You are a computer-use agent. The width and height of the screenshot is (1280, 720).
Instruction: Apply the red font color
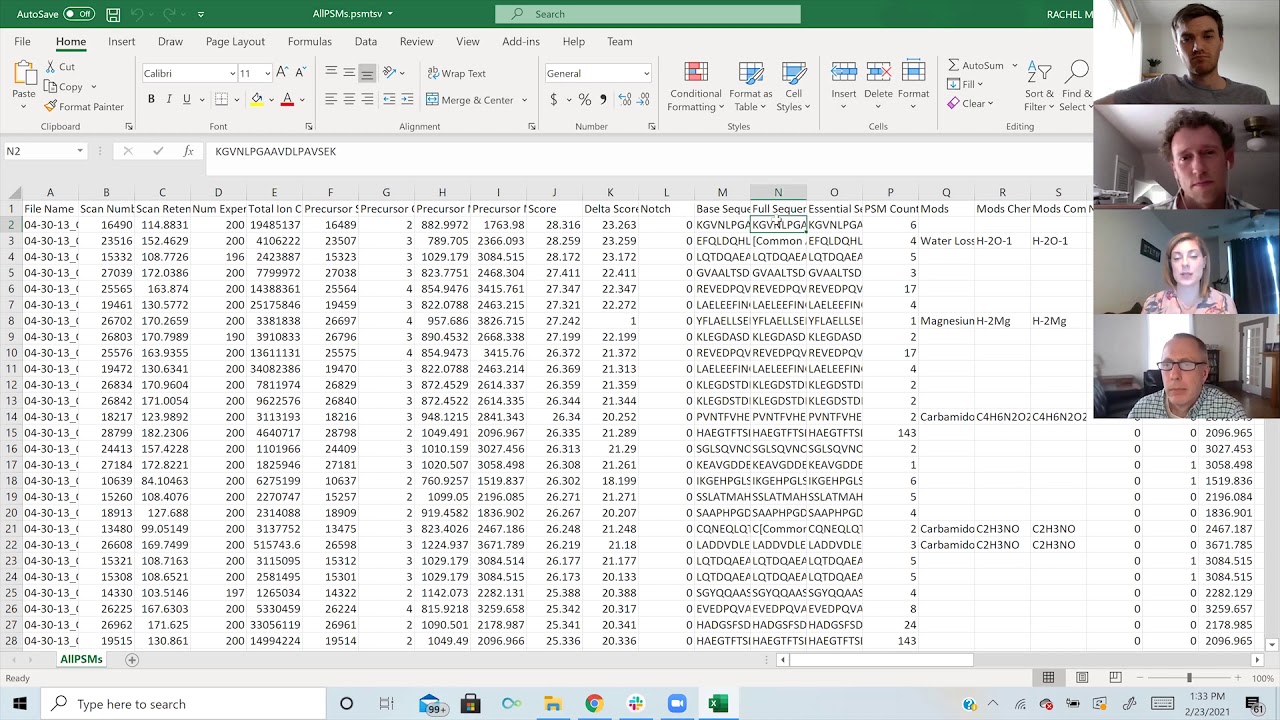(x=287, y=99)
